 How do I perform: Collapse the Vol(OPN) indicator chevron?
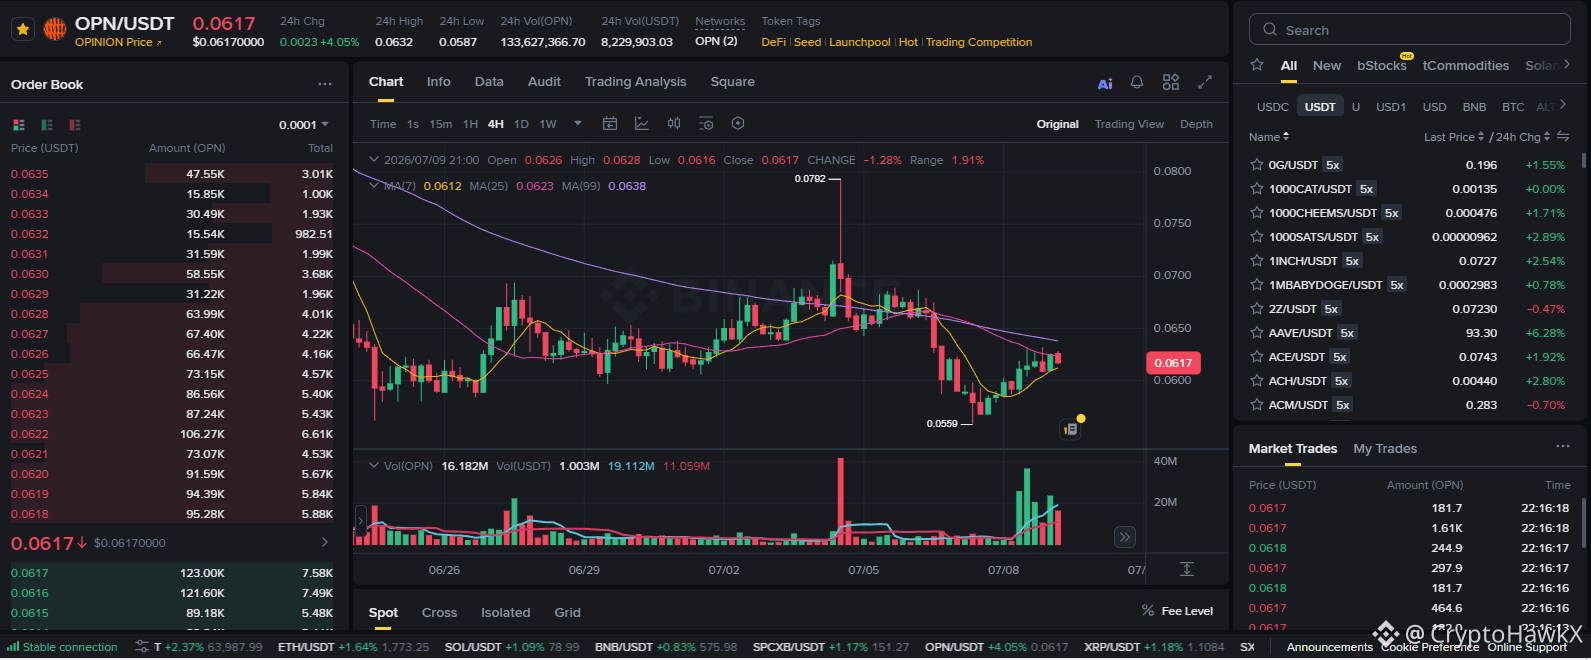[374, 466]
